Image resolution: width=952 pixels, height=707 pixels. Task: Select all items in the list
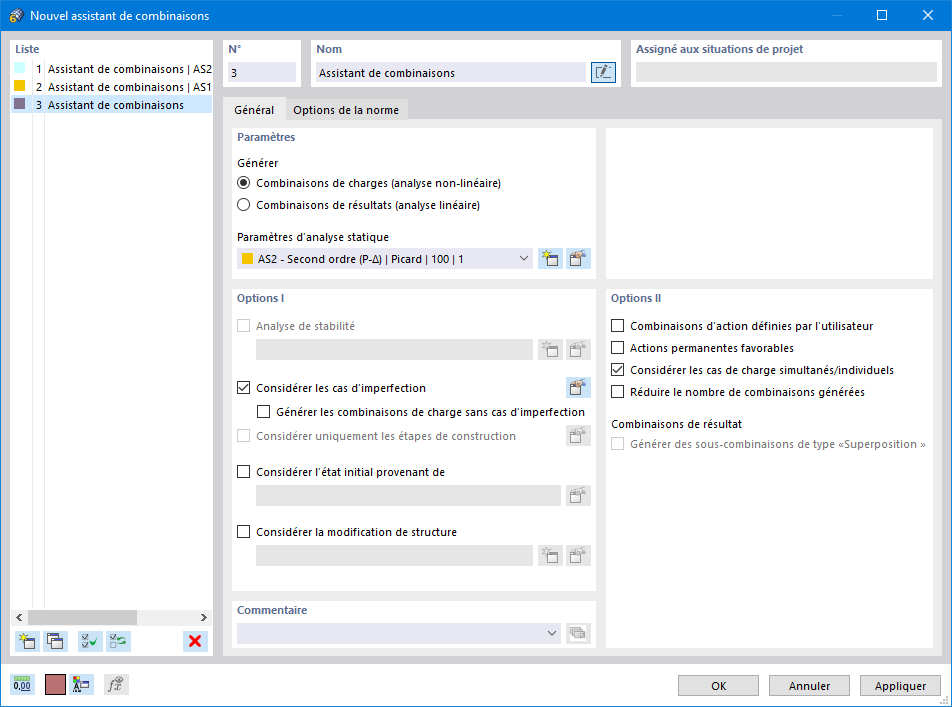[89, 641]
